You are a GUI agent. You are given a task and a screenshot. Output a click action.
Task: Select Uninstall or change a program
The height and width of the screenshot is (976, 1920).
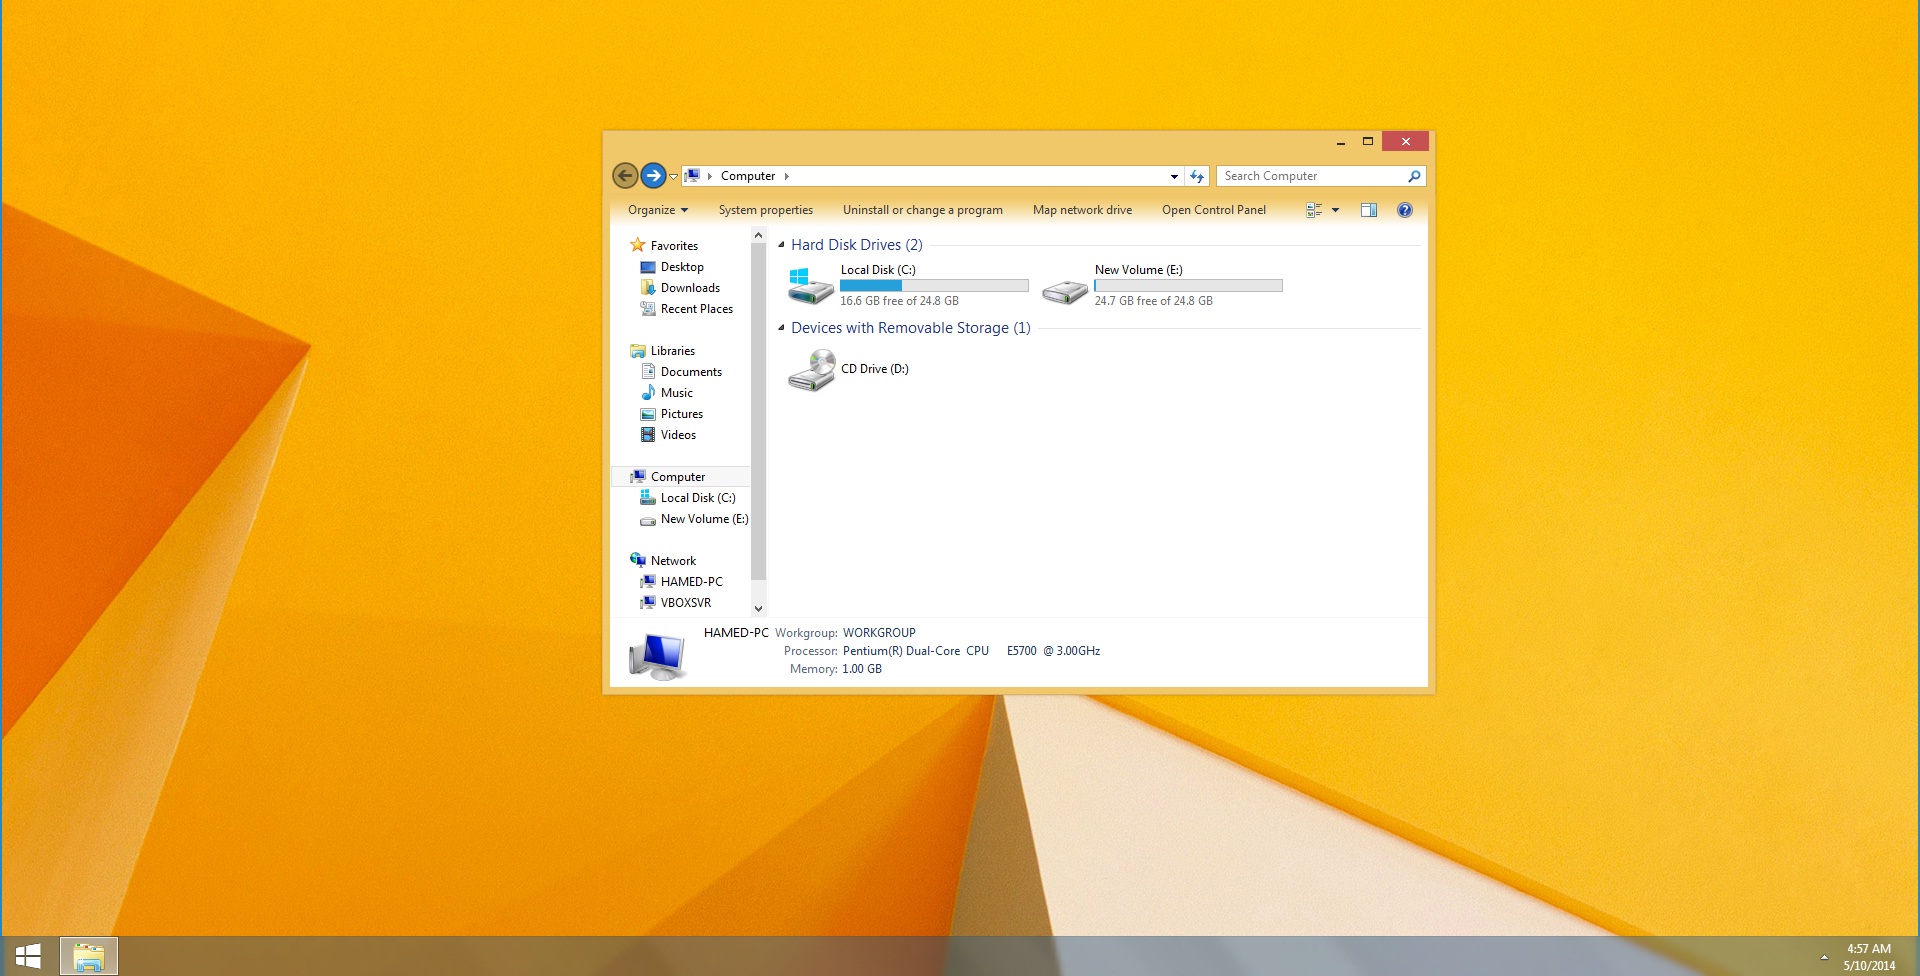tap(922, 210)
